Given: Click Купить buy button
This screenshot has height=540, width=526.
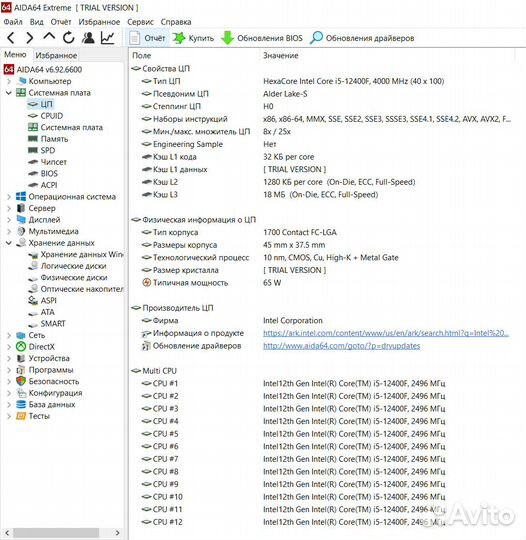Looking at the screenshot, I should click(193, 38).
